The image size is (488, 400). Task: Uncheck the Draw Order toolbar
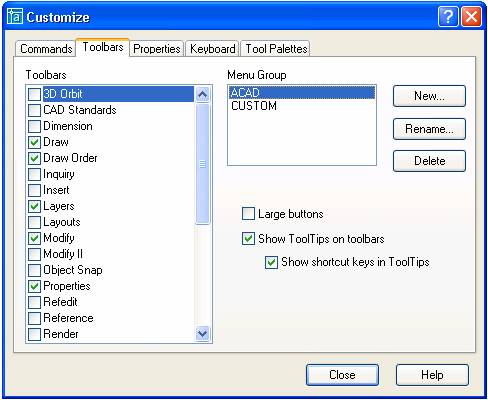tap(34, 158)
